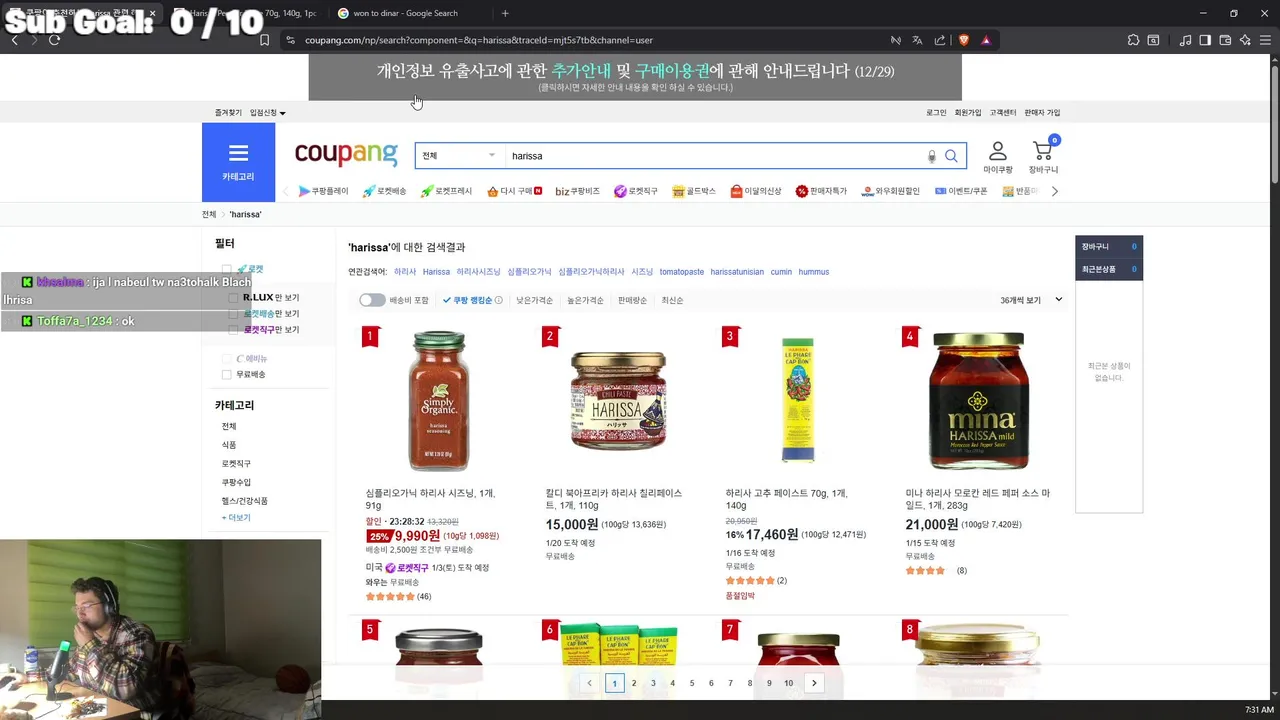Screen dimensions: 1280x720
Task: Go to next results page arrow
Action: tap(814, 683)
